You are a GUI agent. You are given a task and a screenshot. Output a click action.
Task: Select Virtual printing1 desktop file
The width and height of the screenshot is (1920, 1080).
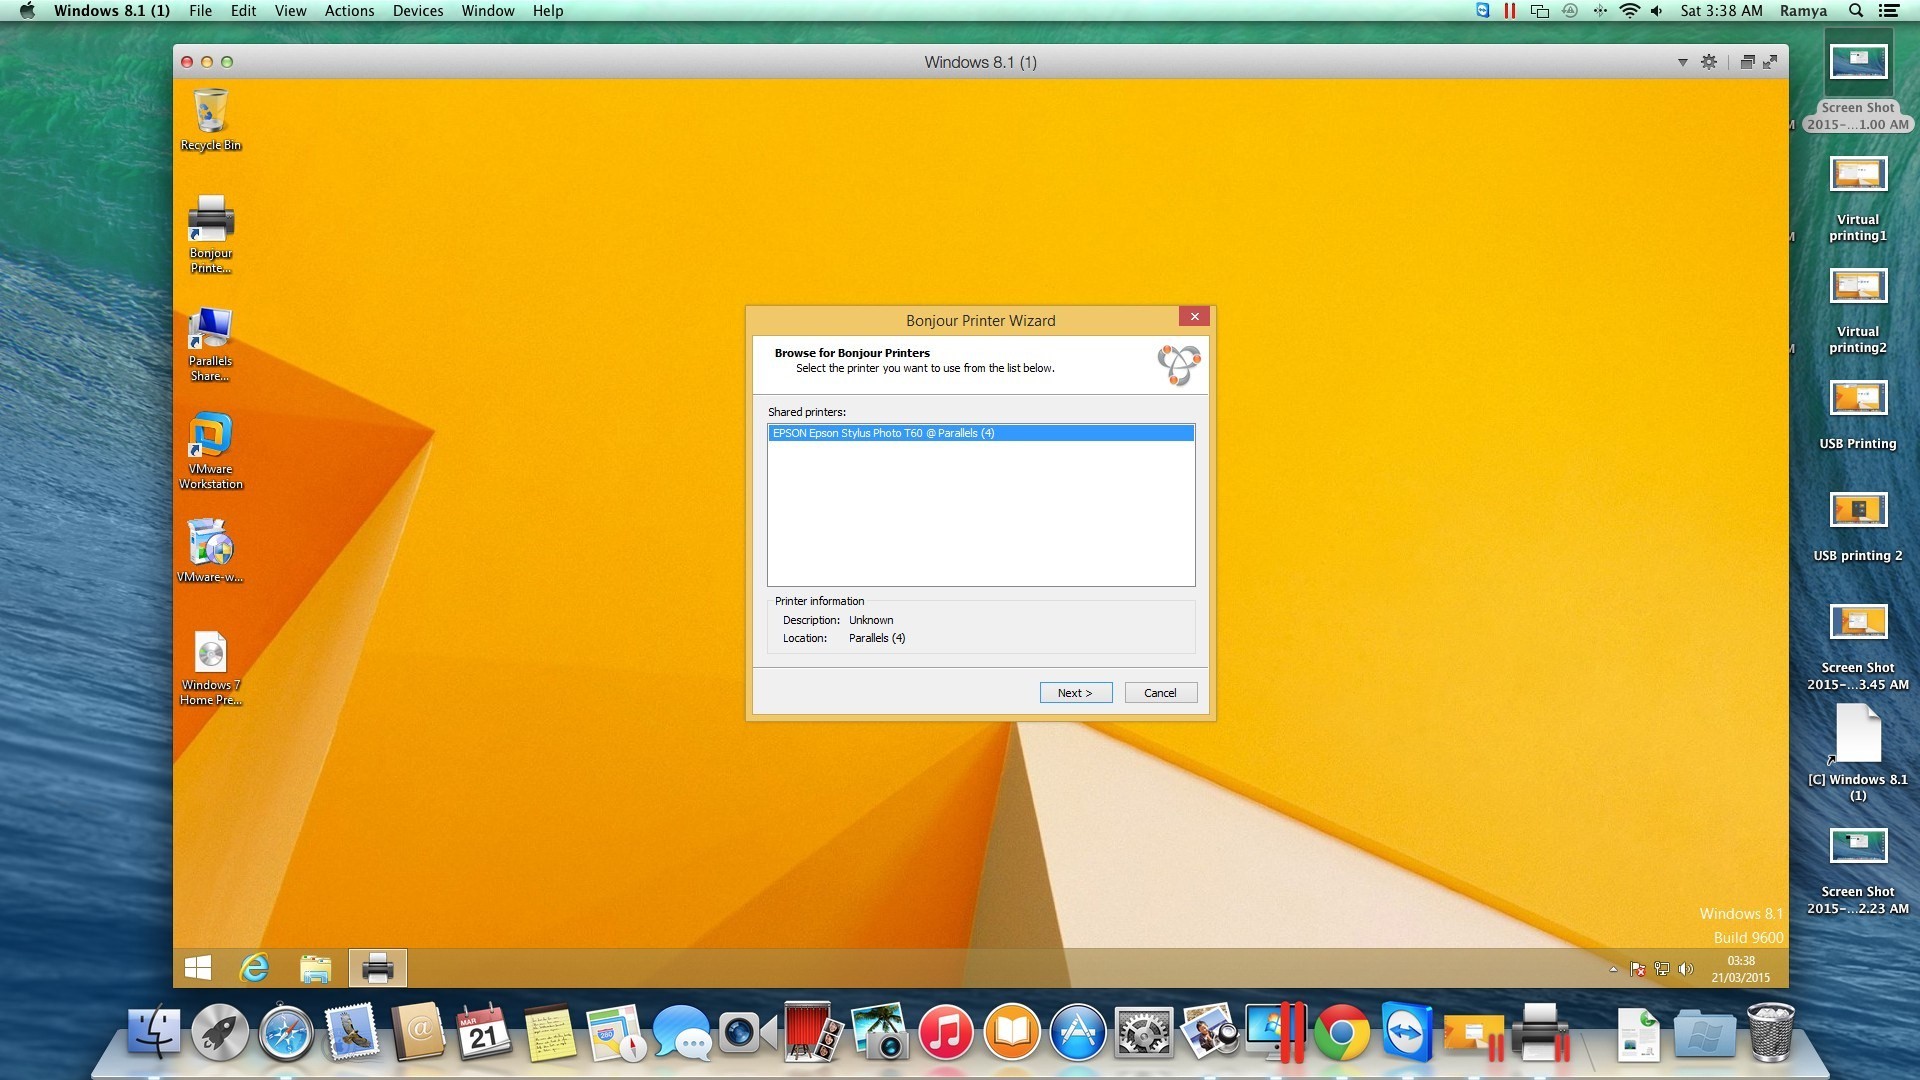[x=1858, y=199]
